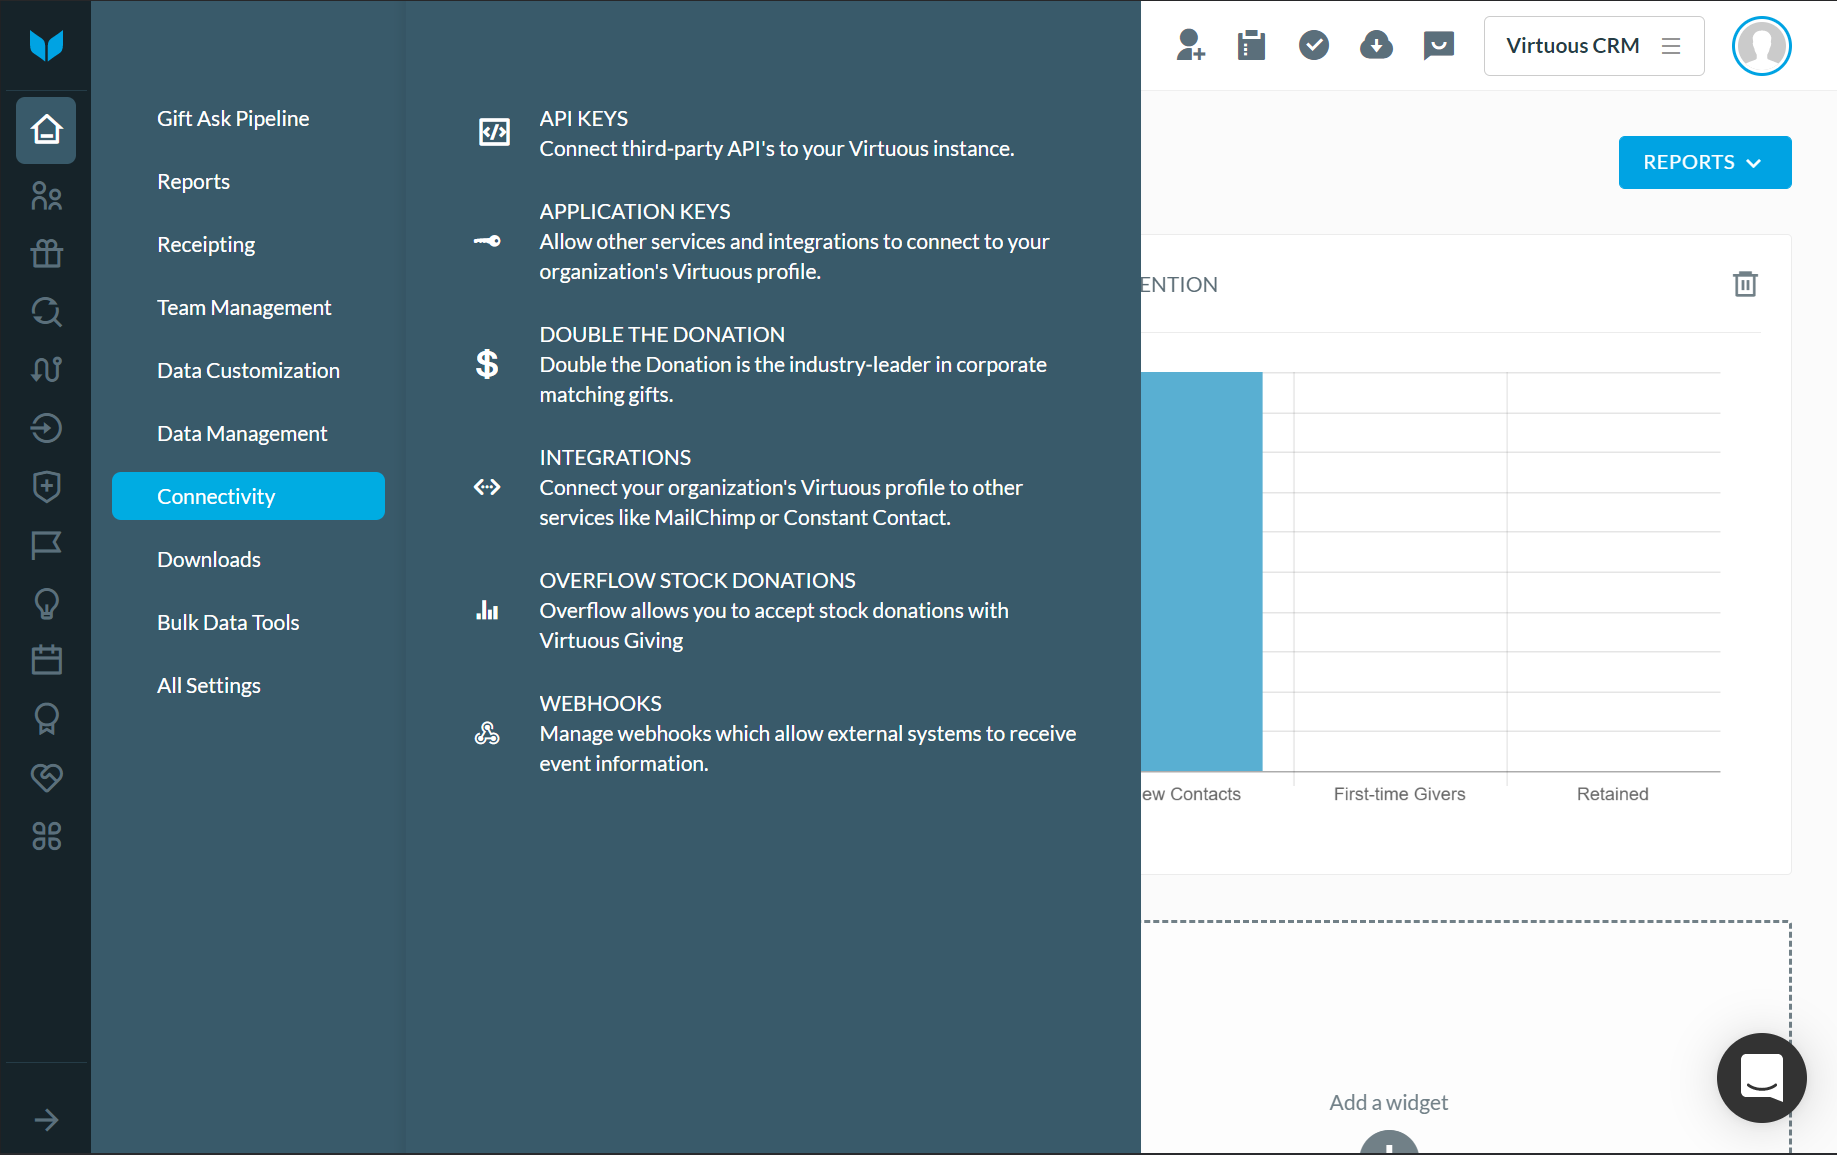Open the Virtuous CRM product switcher
This screenshot has height=1155, width=1837.
[1593, 46]
